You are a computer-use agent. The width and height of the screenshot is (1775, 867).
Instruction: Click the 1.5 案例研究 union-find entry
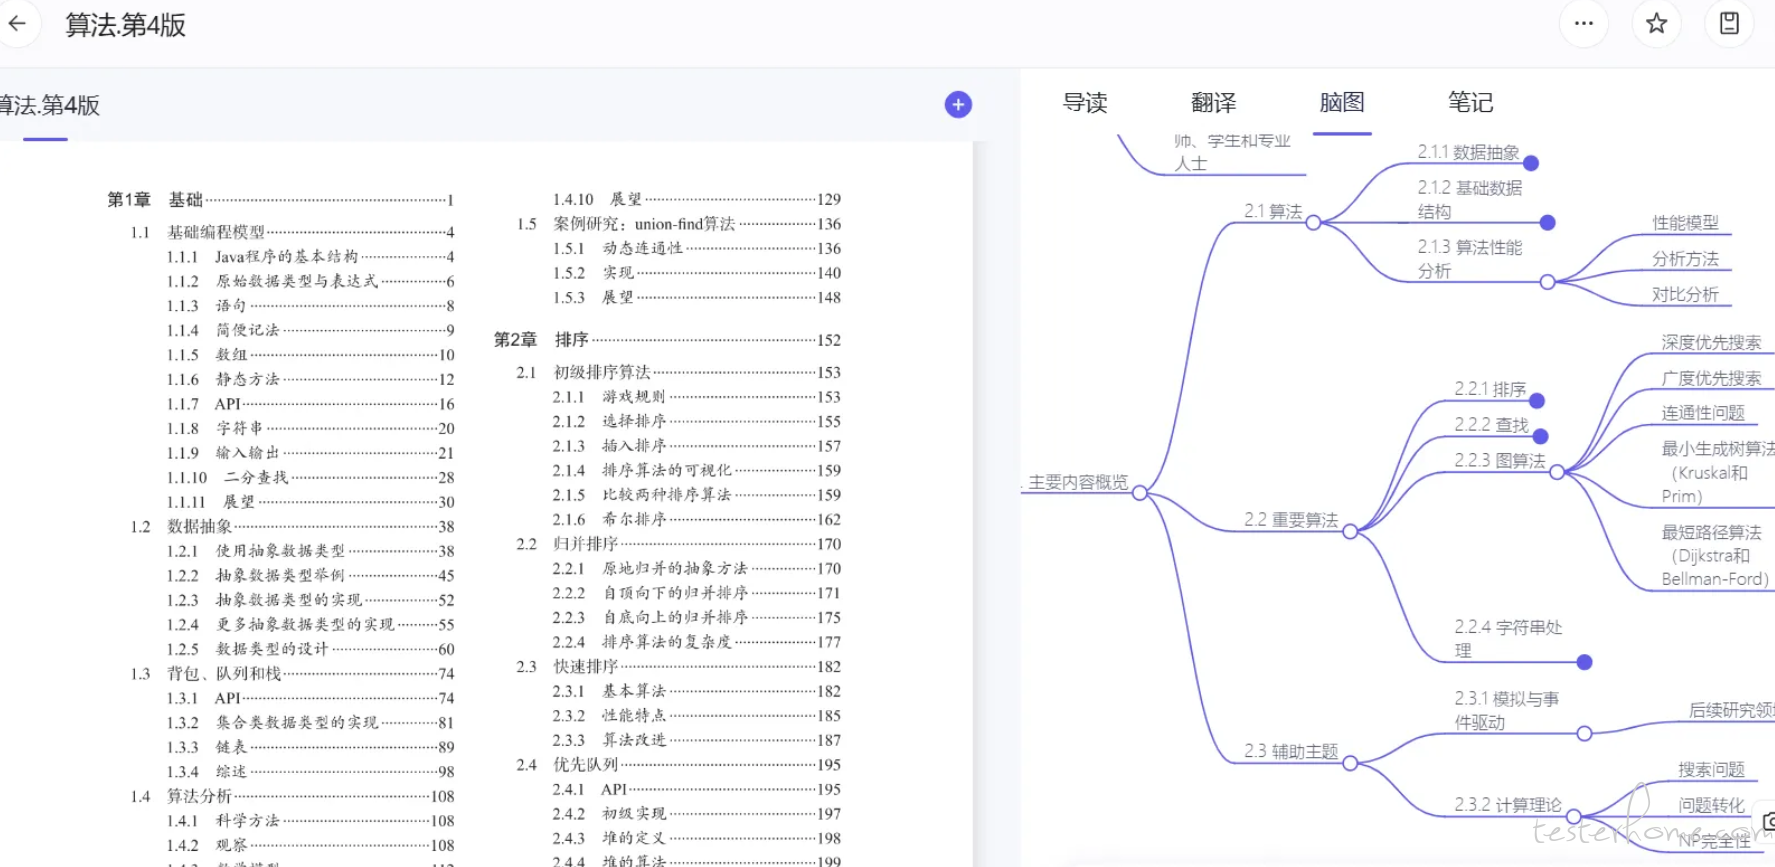[x=679, y=224]
